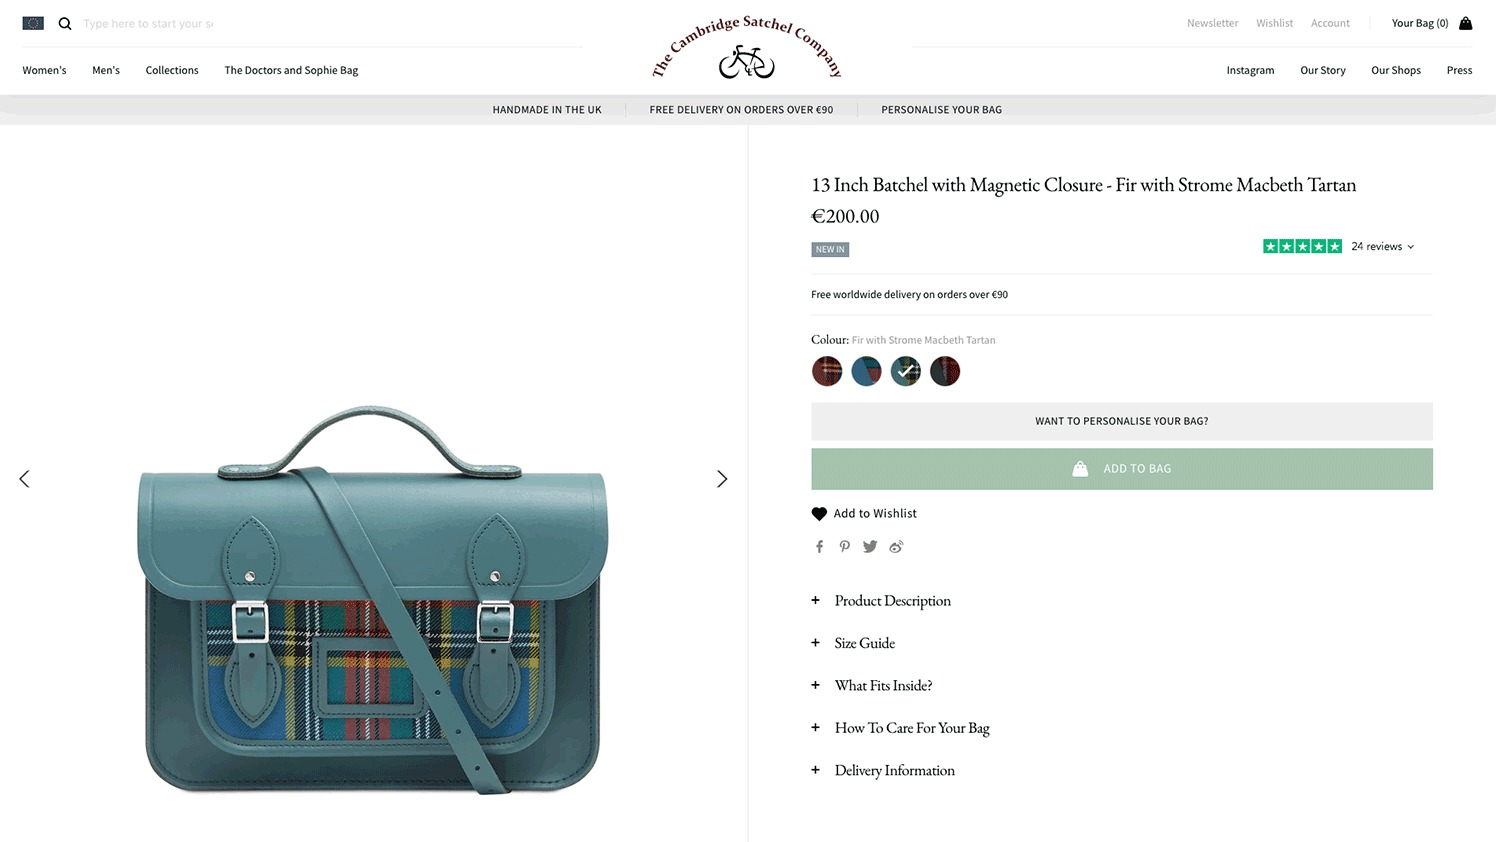Share product on Twitter
Image resolution: width=1496 pixels, height=842 pixels.
click(870, 546)
